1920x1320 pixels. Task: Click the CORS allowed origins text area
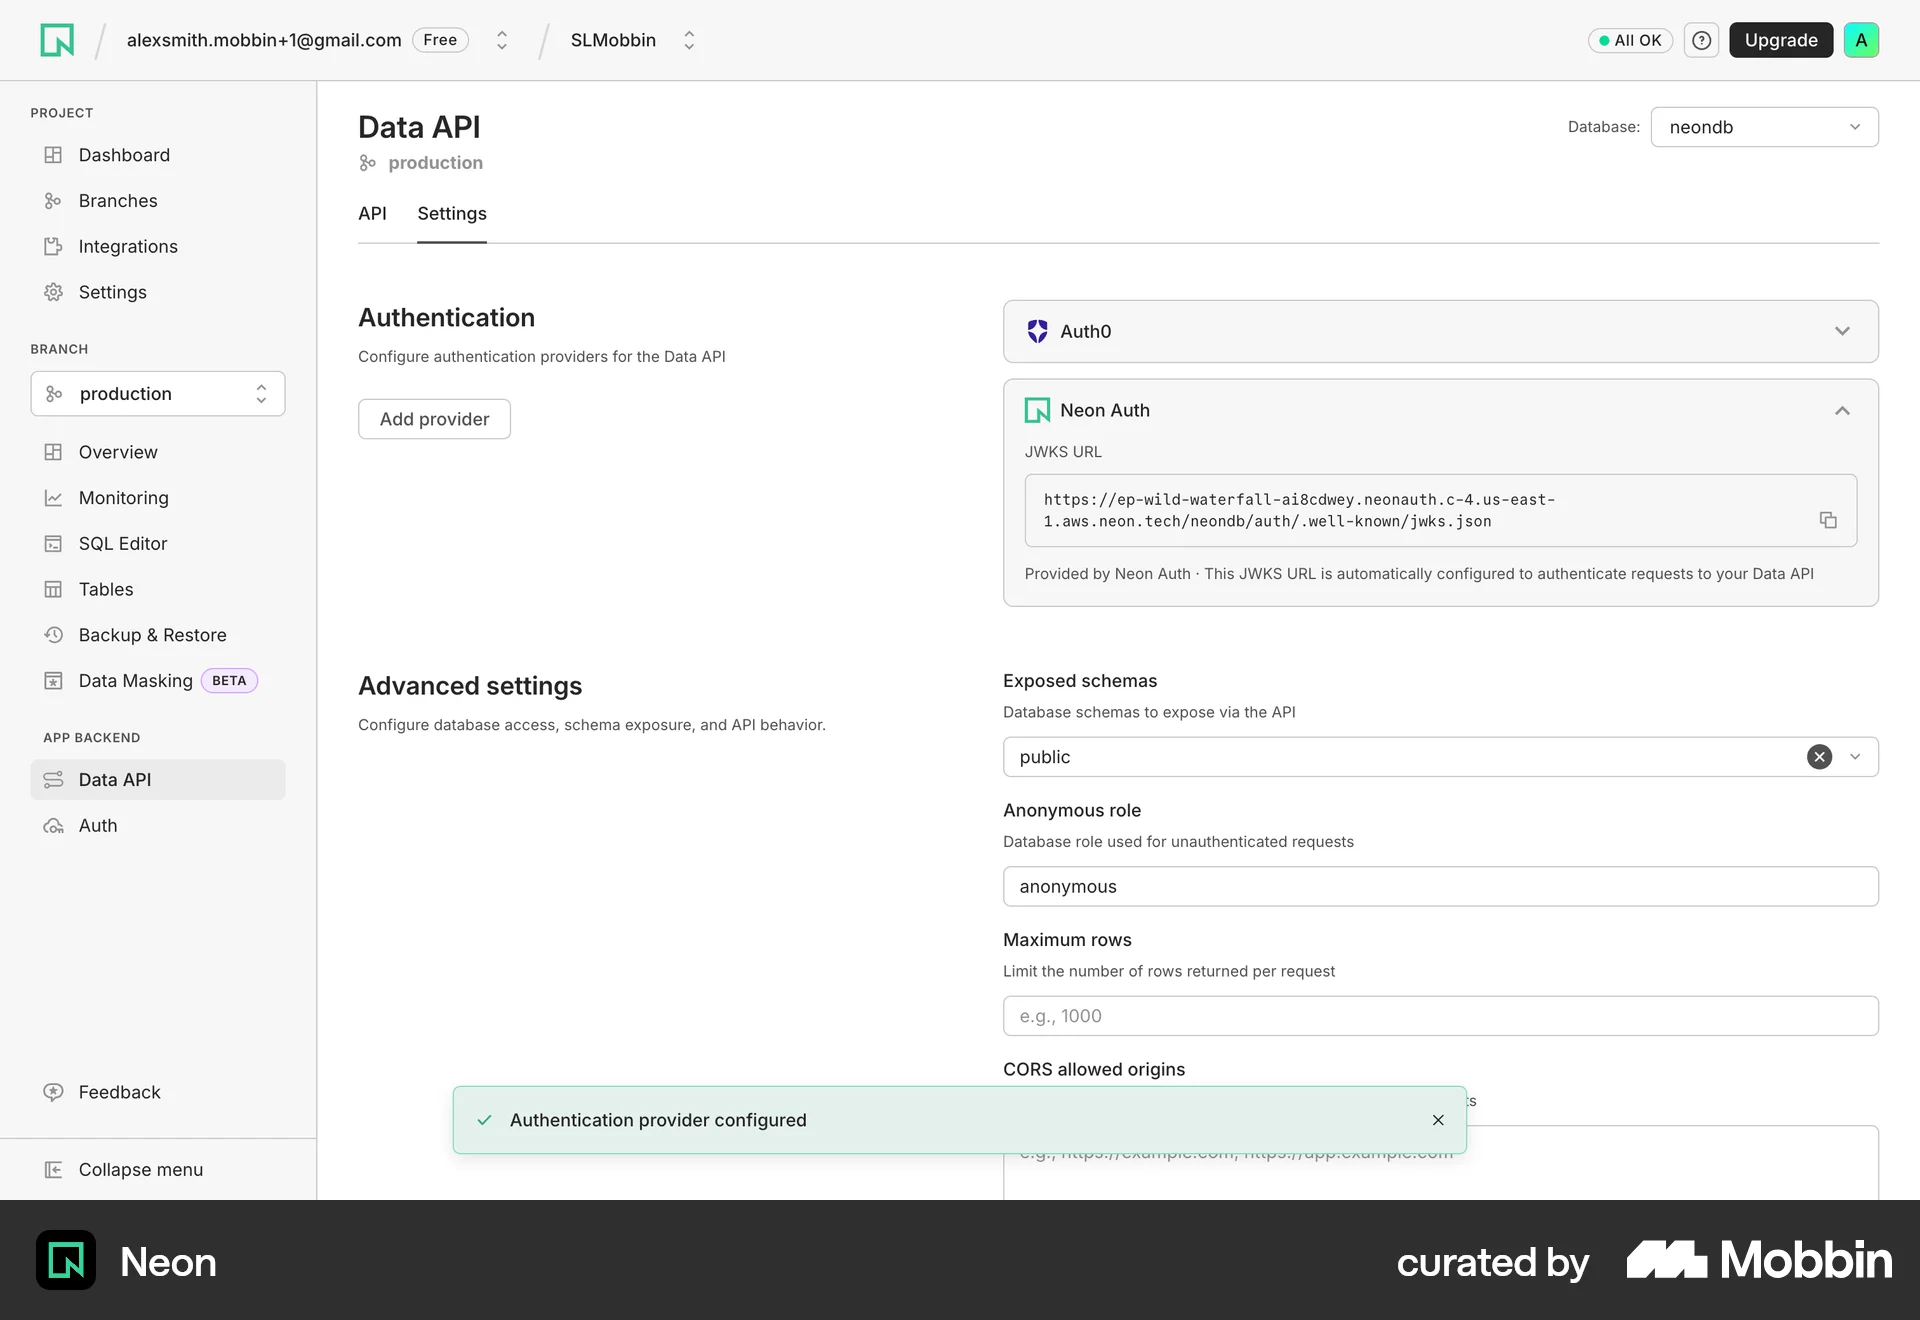click(1440, 1163)
